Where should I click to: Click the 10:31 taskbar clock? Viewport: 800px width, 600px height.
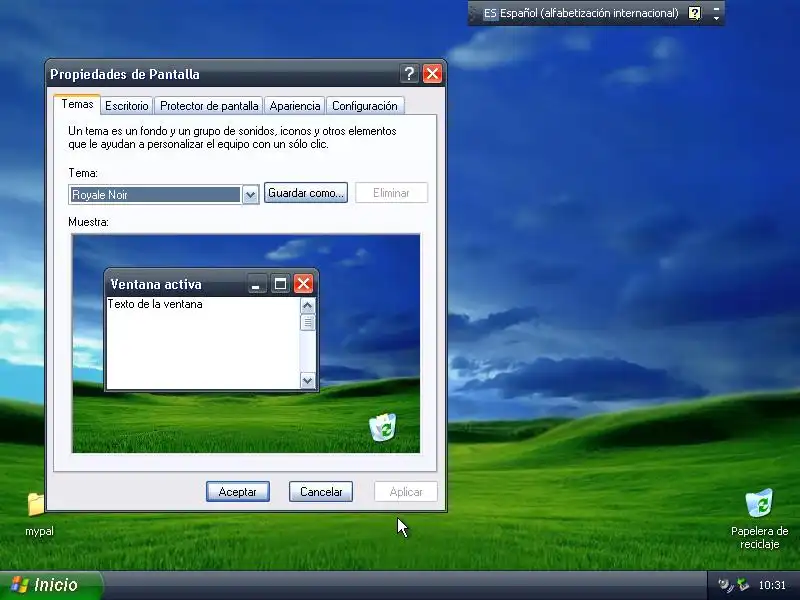tap(772, 585)
